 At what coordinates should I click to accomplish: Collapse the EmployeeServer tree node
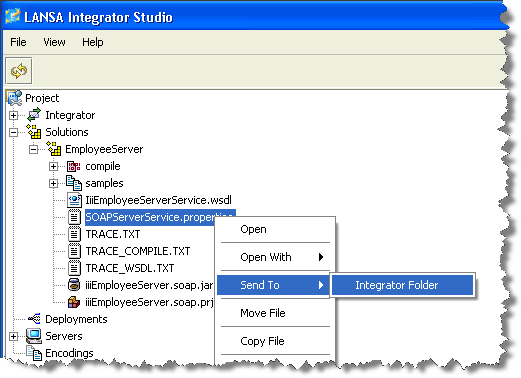coord(33,149)
